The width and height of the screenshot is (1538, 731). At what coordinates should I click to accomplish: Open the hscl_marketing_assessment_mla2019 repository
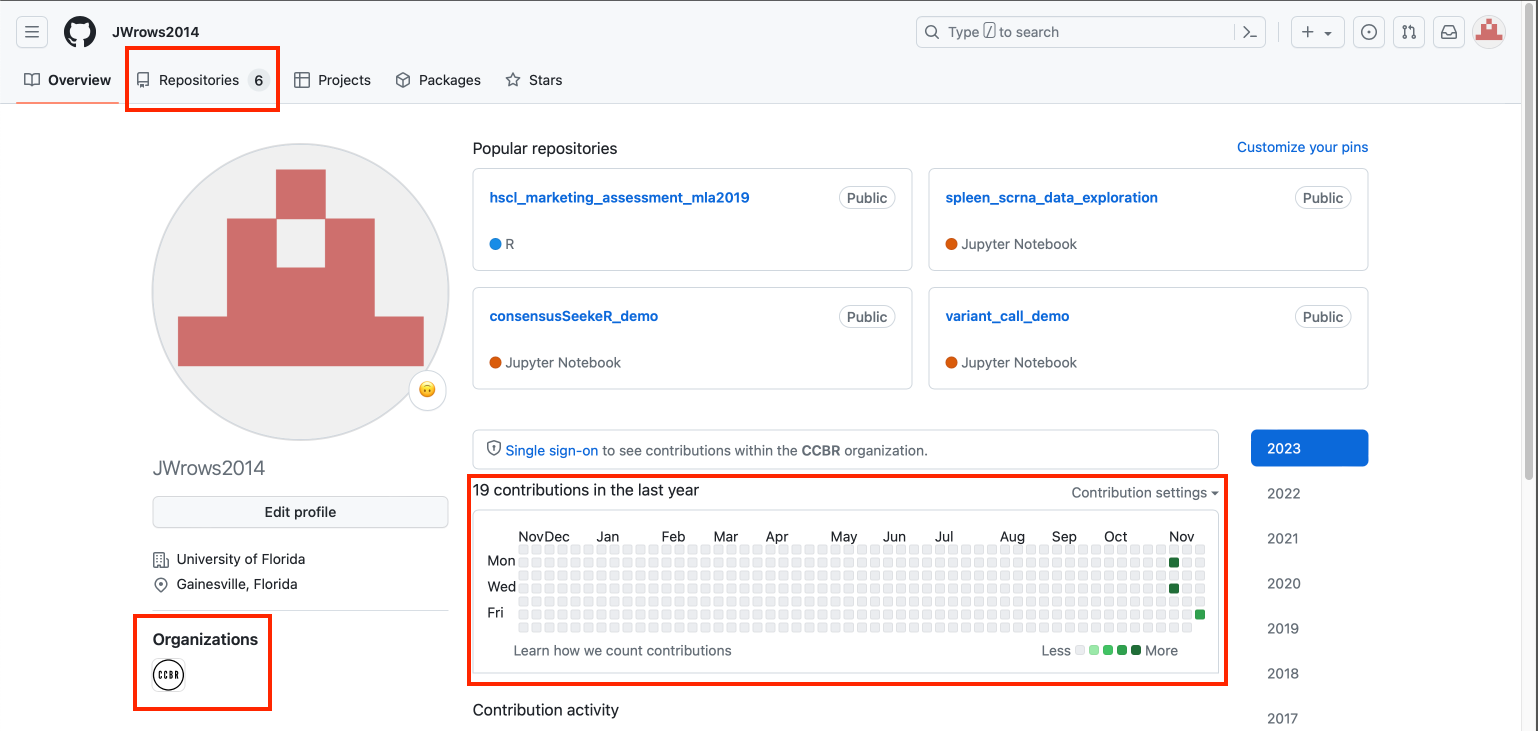(x=619, y=198)
